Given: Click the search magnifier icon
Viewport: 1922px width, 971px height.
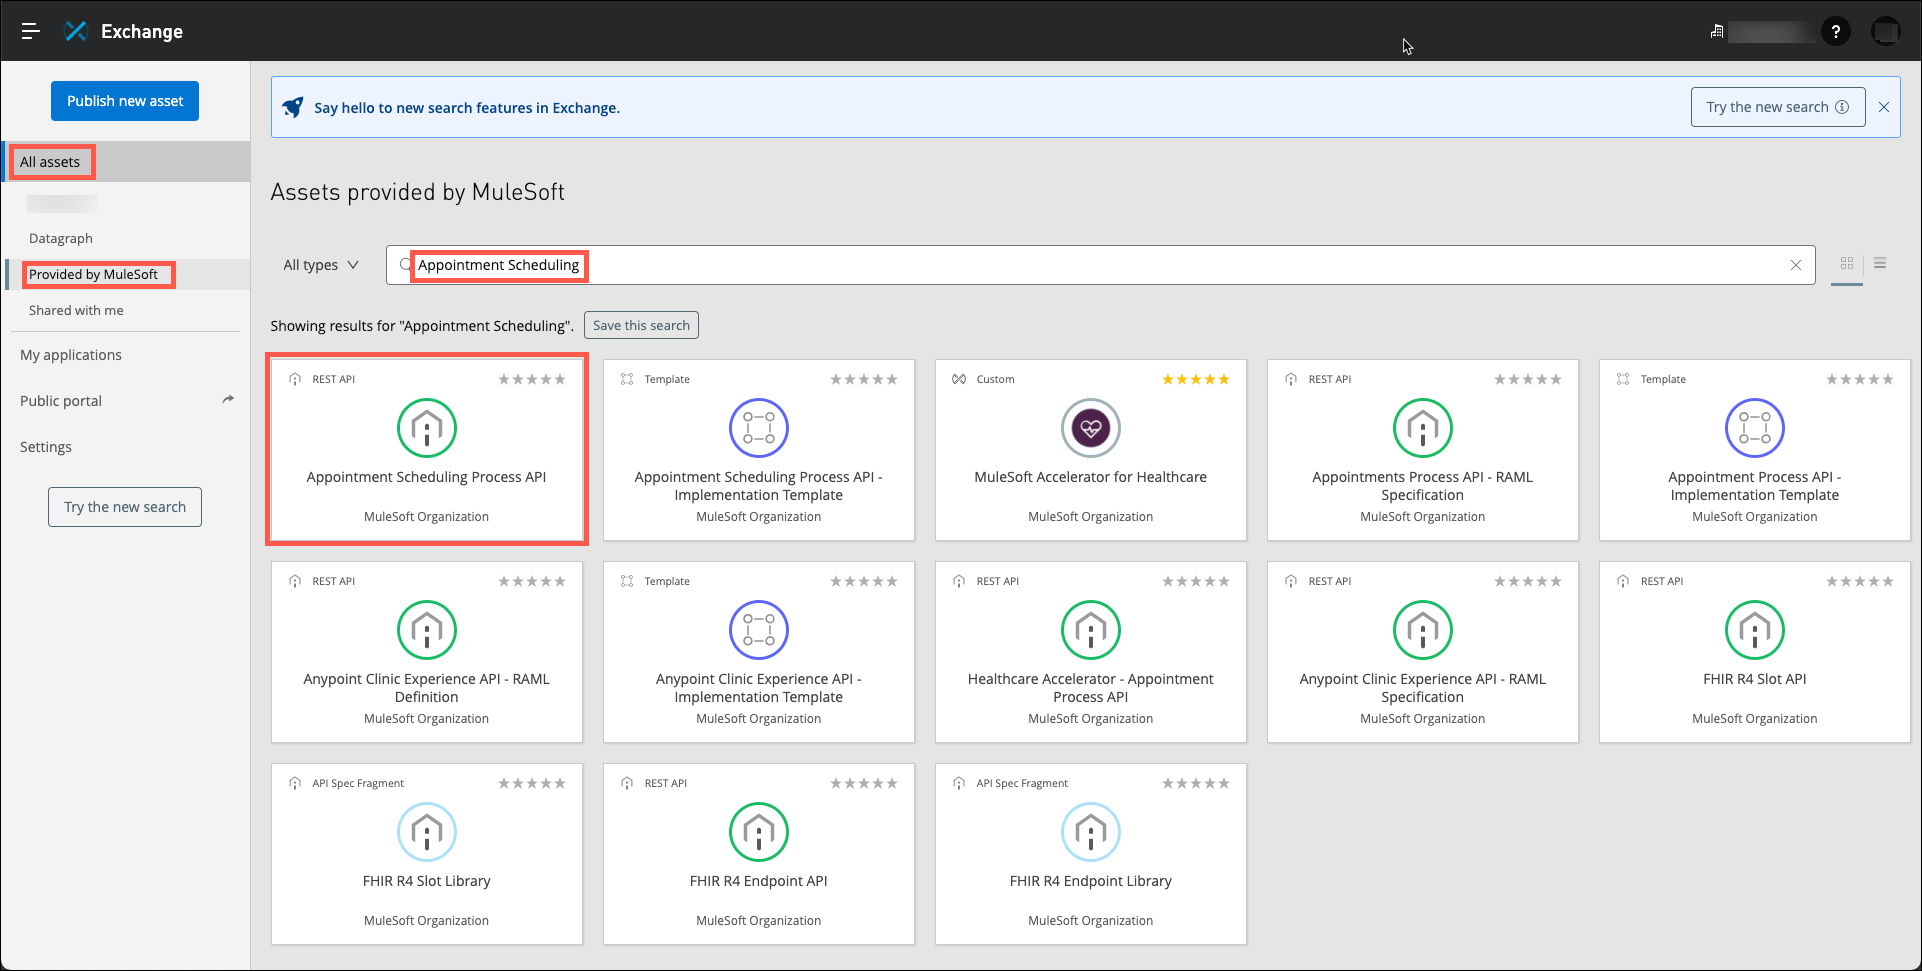Looking at the screenshot, I should point(405,265).
